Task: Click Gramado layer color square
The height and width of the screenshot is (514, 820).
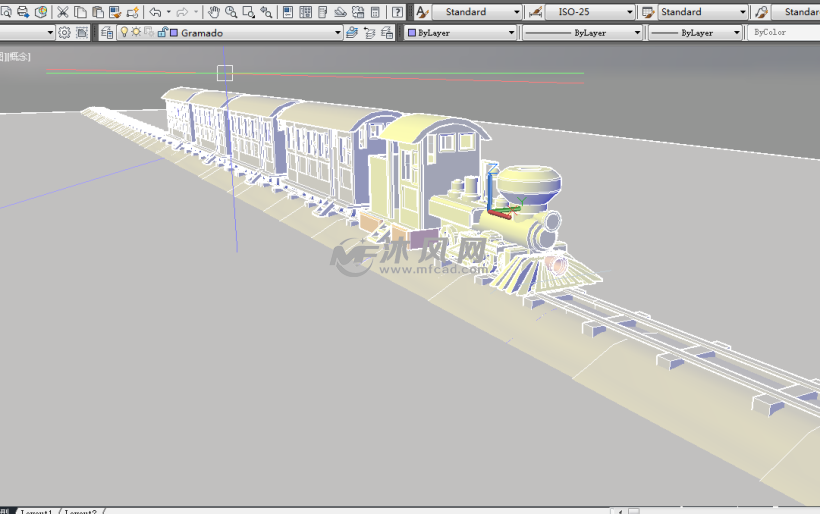Action: (174, 32)
